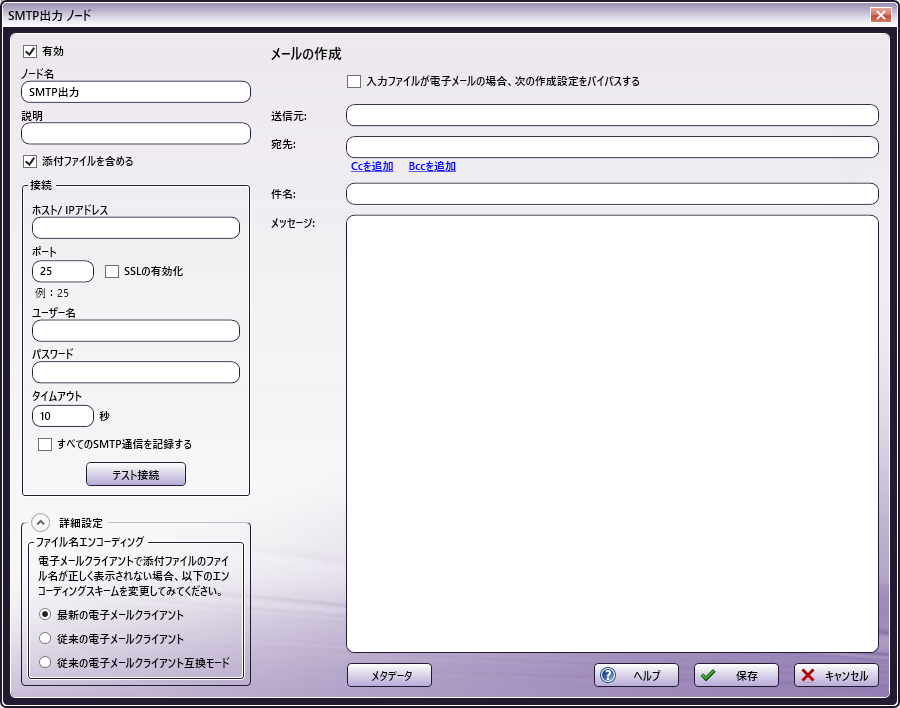Click inside the メッセージ text area
Screen dimensions: 900x708
pos(612,433)
